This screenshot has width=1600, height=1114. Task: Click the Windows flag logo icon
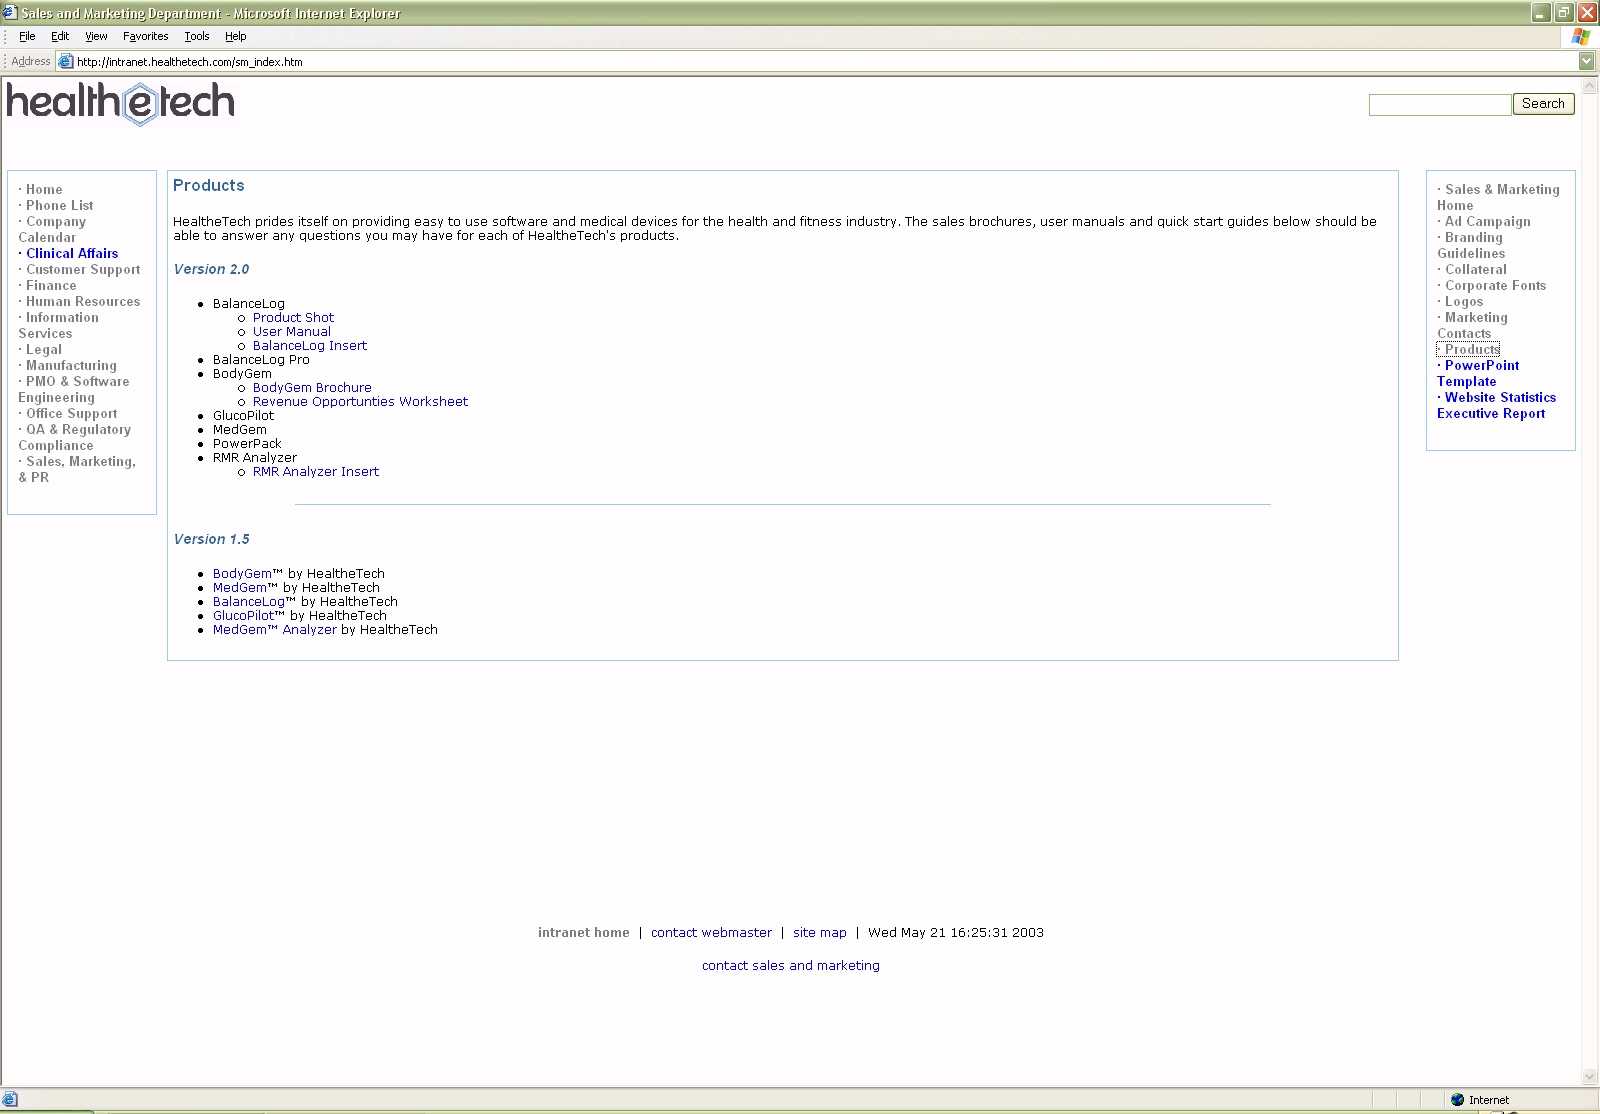click(1580, 36)
